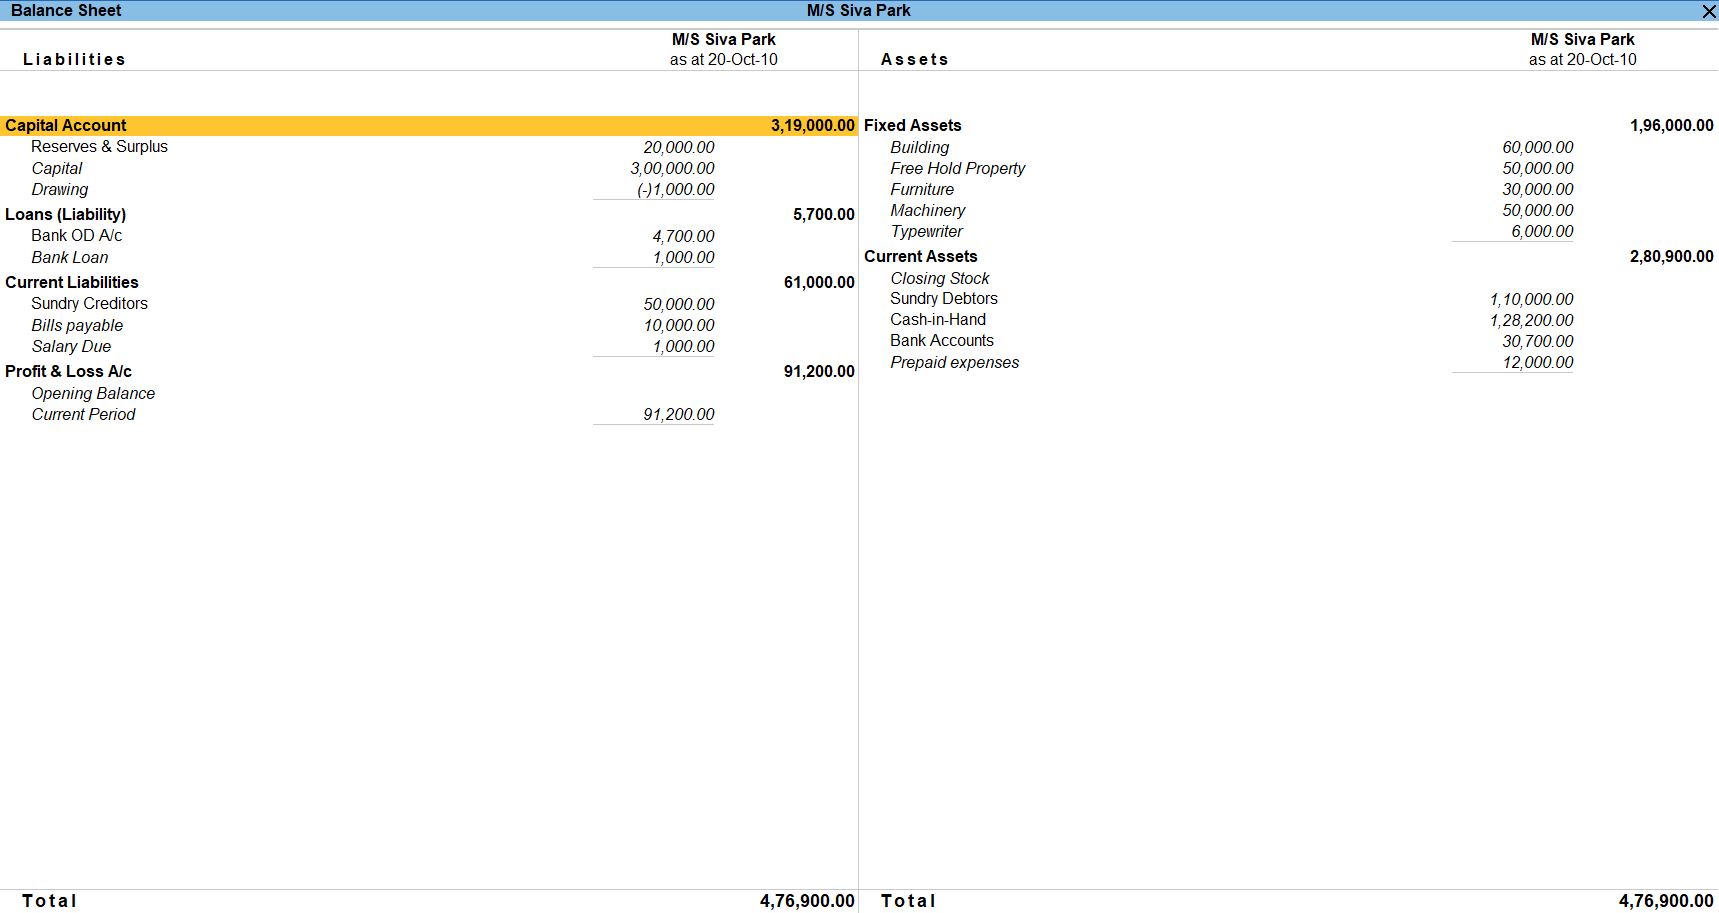Open Free Hold Property ledger
This screenshot has height=913, width=1719.
pos(957,169)
